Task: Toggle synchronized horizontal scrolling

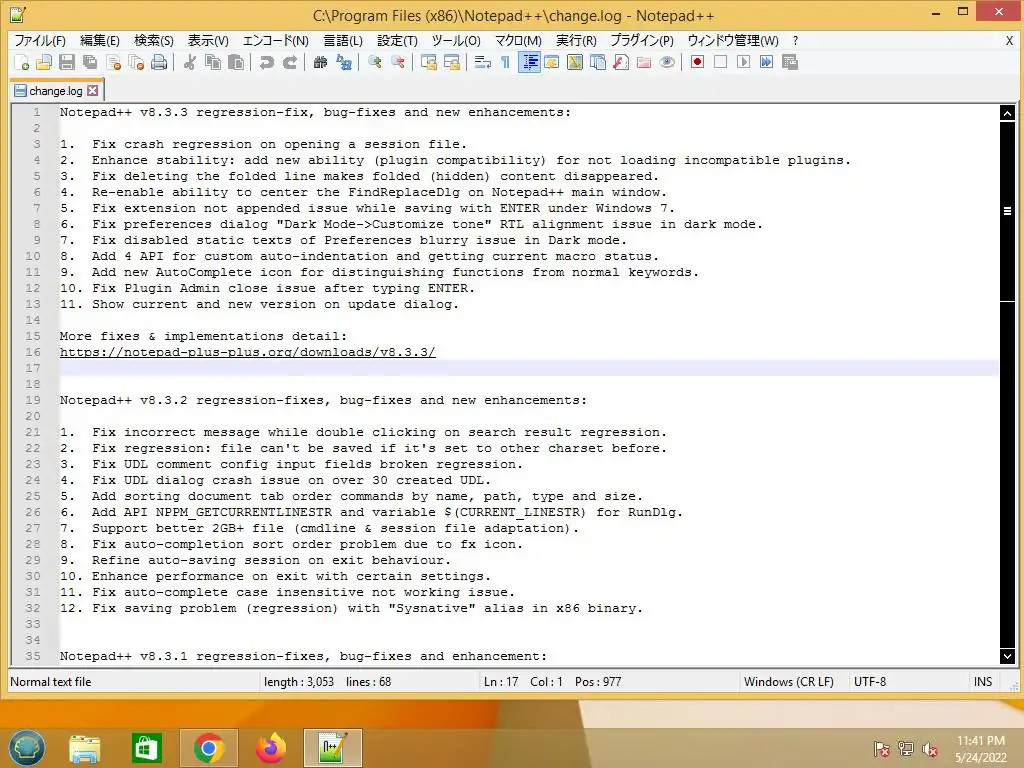Action: coord(452,62)
